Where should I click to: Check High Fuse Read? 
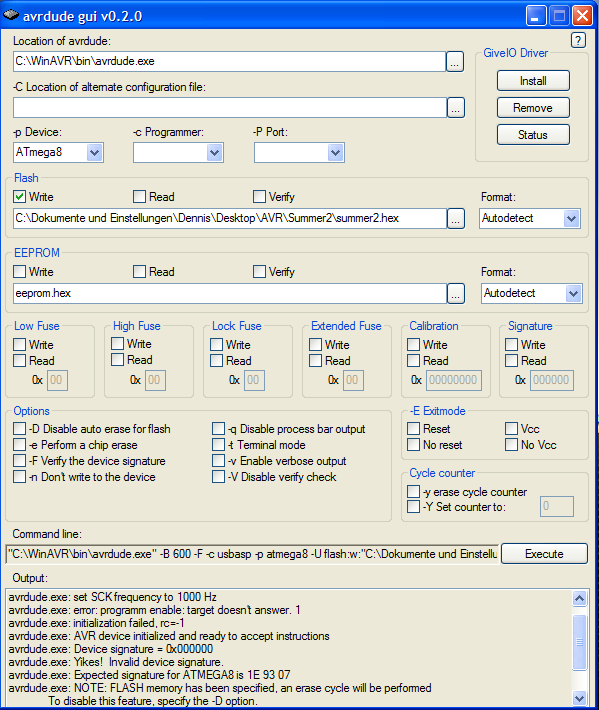coord(117,360)
